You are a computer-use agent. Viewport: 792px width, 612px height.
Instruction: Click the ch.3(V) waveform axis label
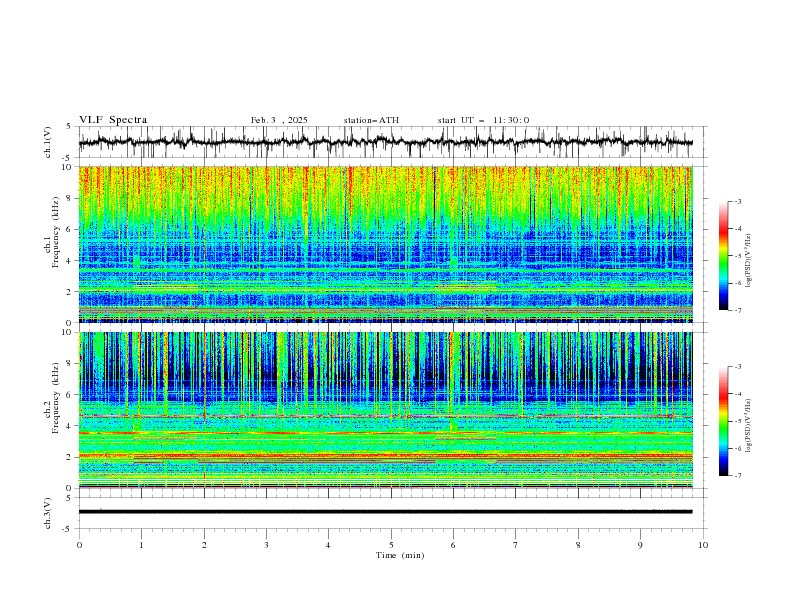coord(48,513)
